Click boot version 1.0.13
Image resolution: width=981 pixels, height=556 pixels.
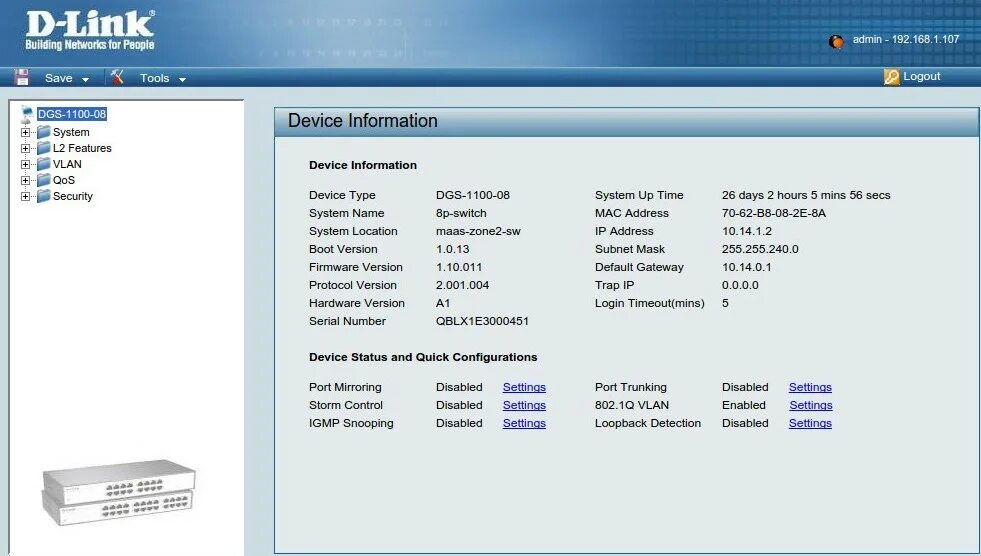pos(452,249)
